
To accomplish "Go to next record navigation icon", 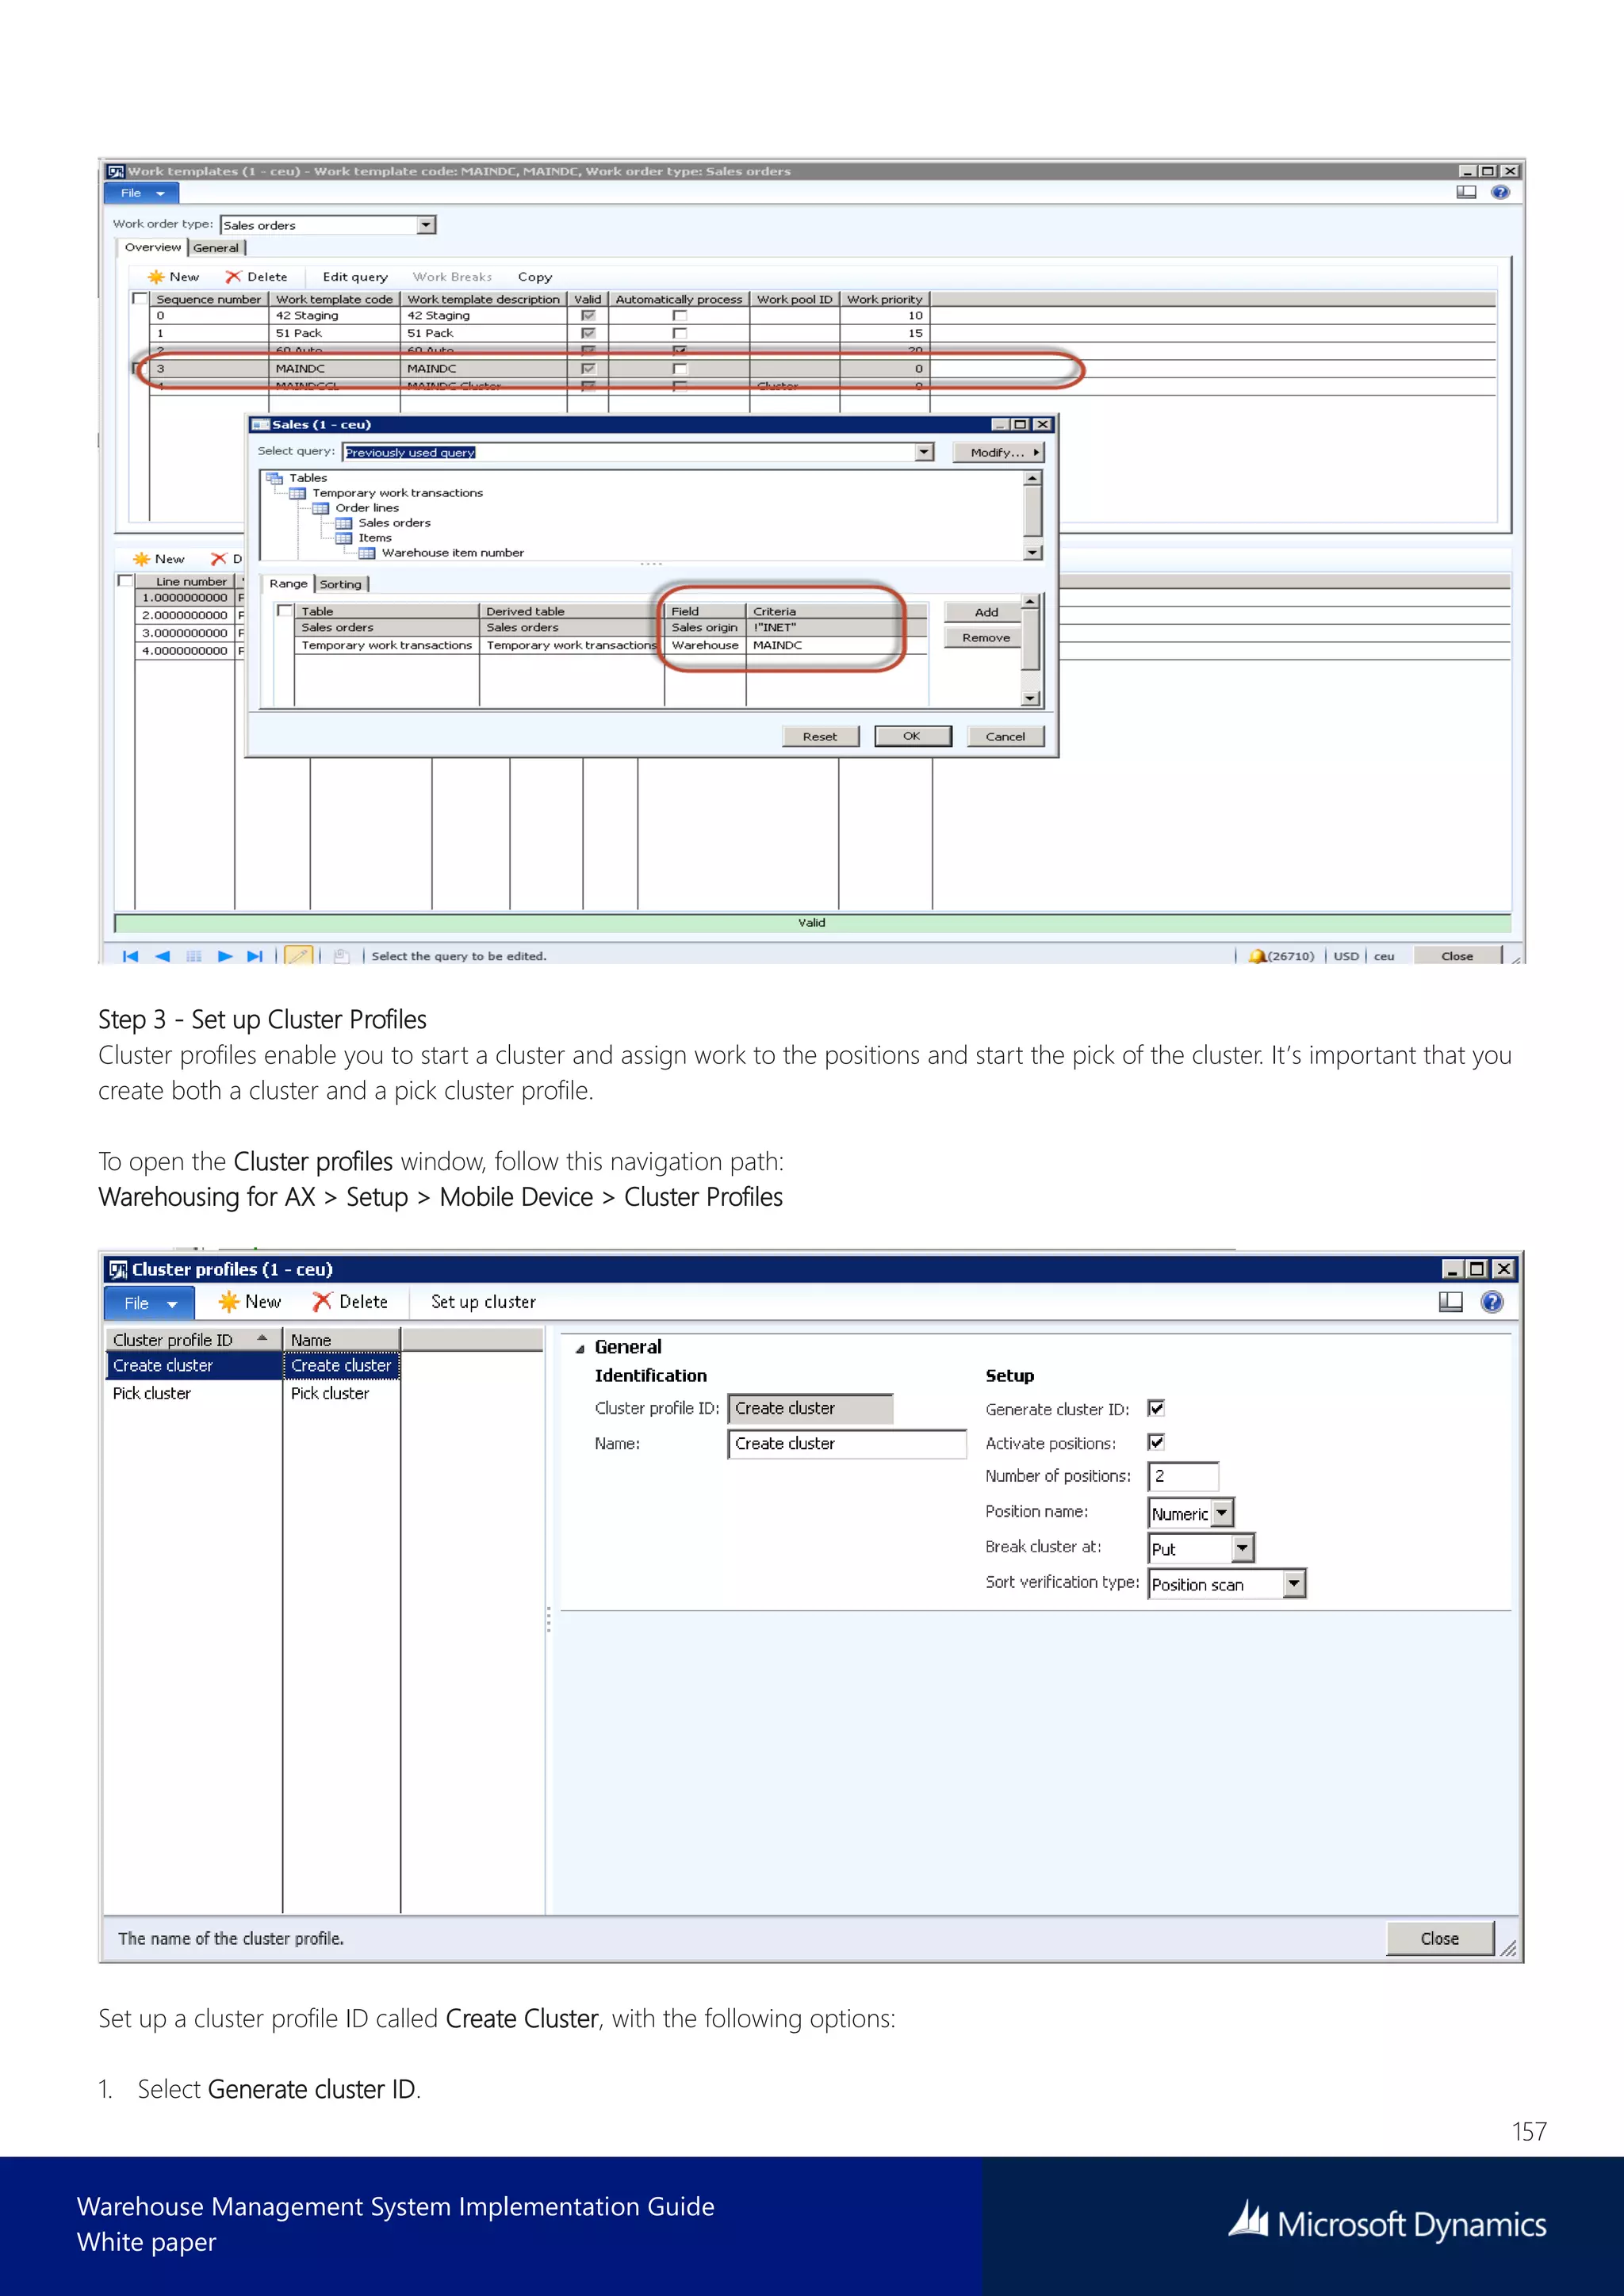I will 225,956.
